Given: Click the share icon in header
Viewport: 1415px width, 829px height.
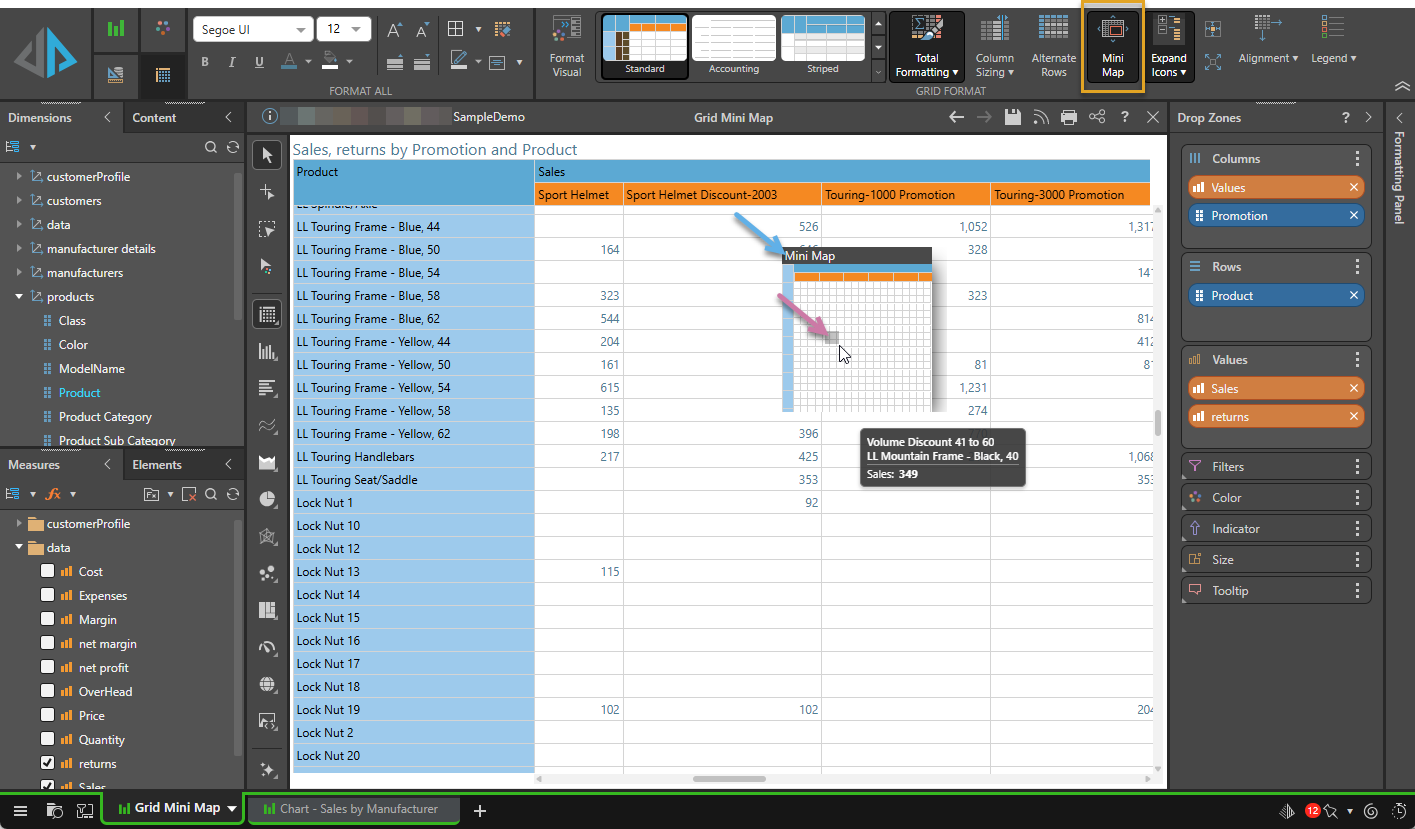Looking at the screenshot, I should tap(1097, 117).
